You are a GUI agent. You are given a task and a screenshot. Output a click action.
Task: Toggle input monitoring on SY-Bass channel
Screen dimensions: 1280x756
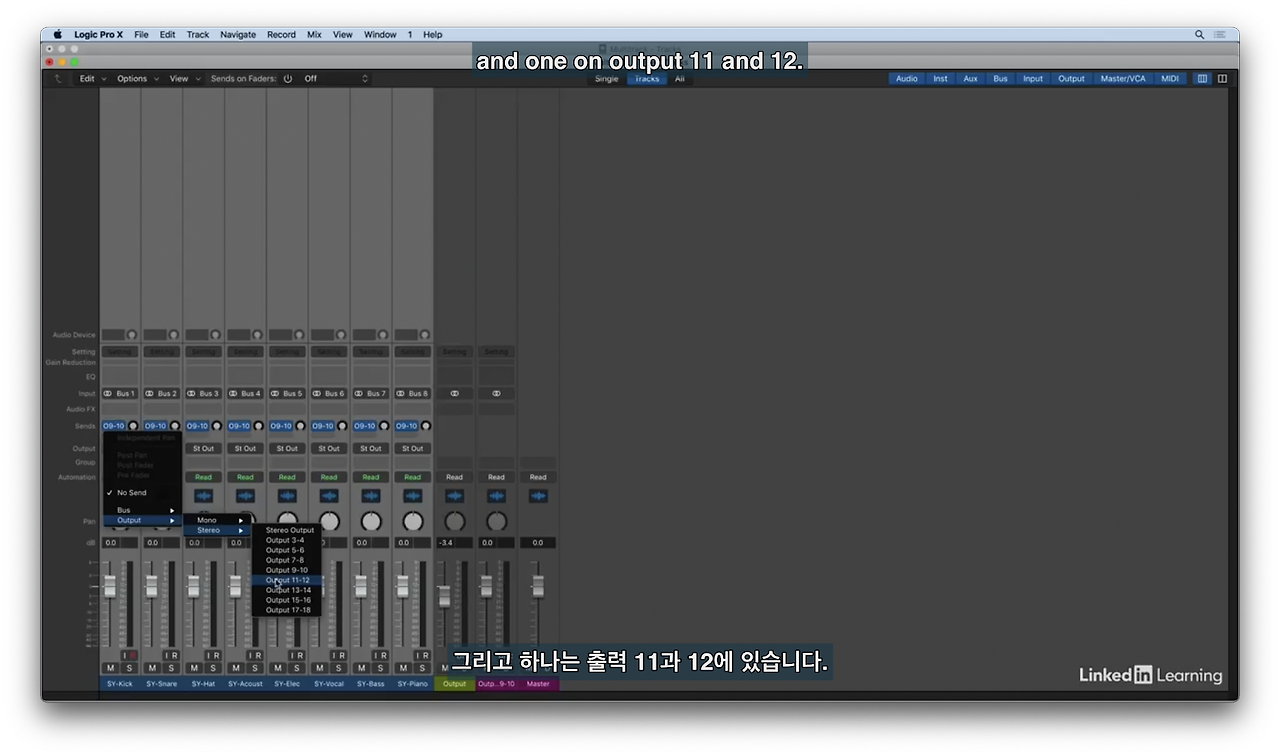coord(374,655)
